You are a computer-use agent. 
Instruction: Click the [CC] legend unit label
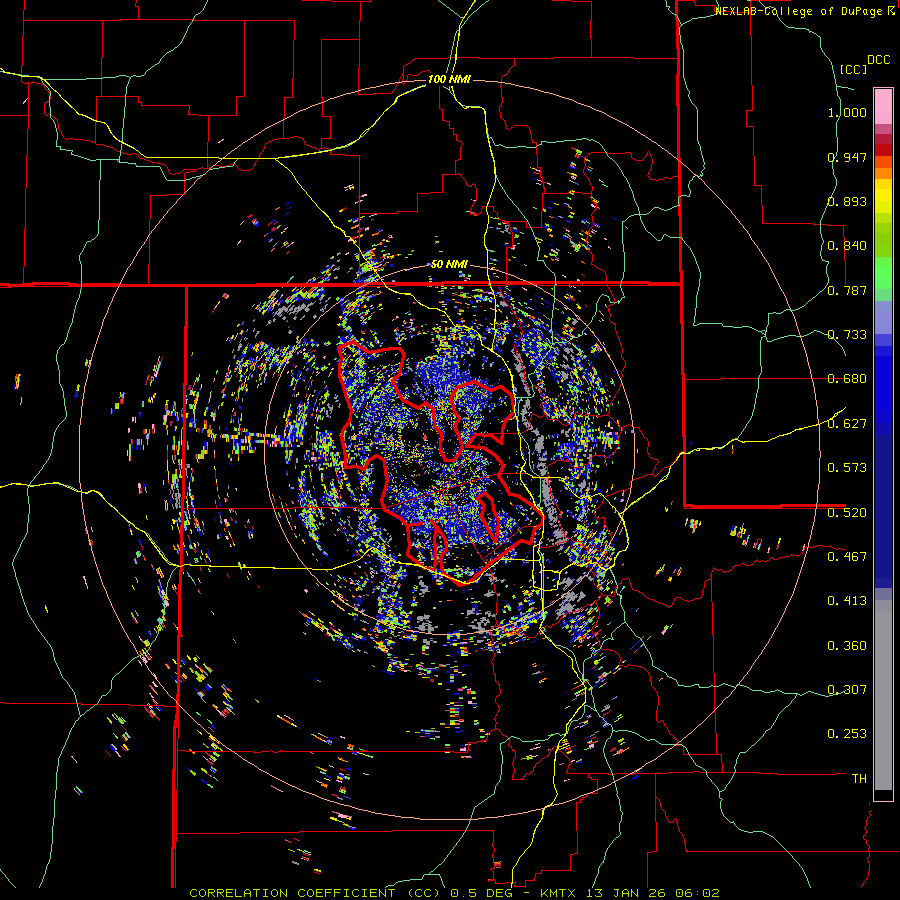[x=854, y=69]
